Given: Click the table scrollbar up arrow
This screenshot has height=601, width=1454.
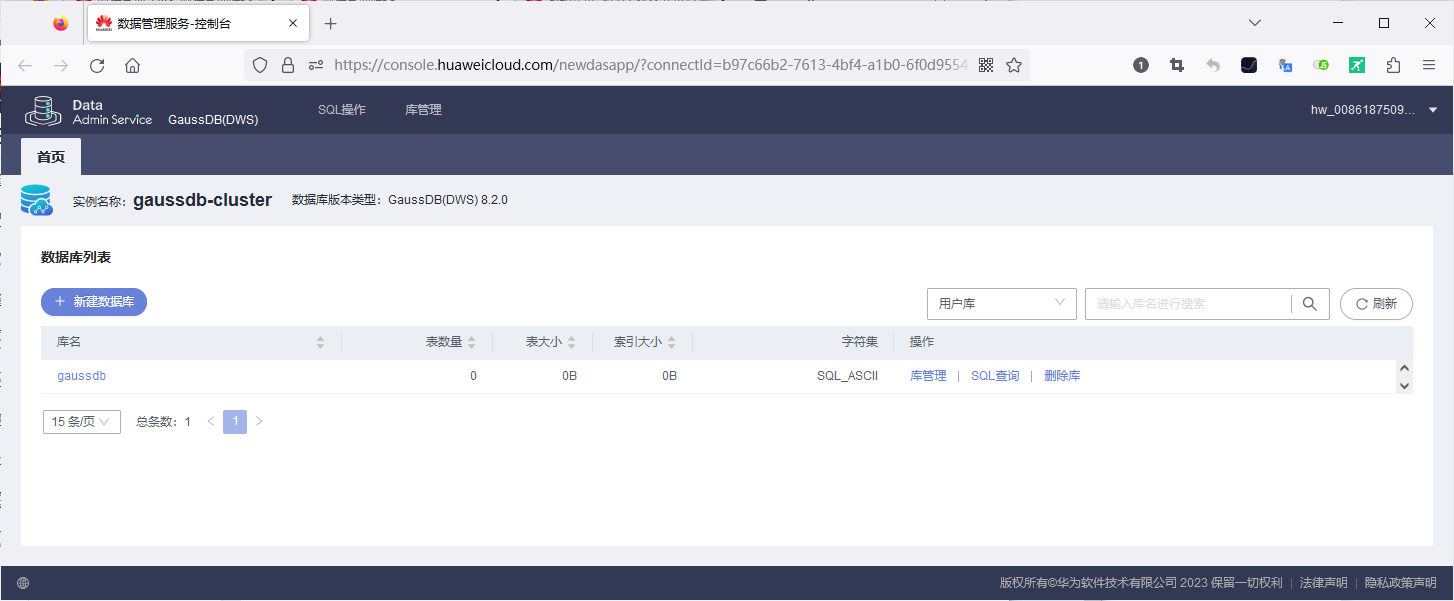Looking at the screenshot, I should coord(1404,369).
